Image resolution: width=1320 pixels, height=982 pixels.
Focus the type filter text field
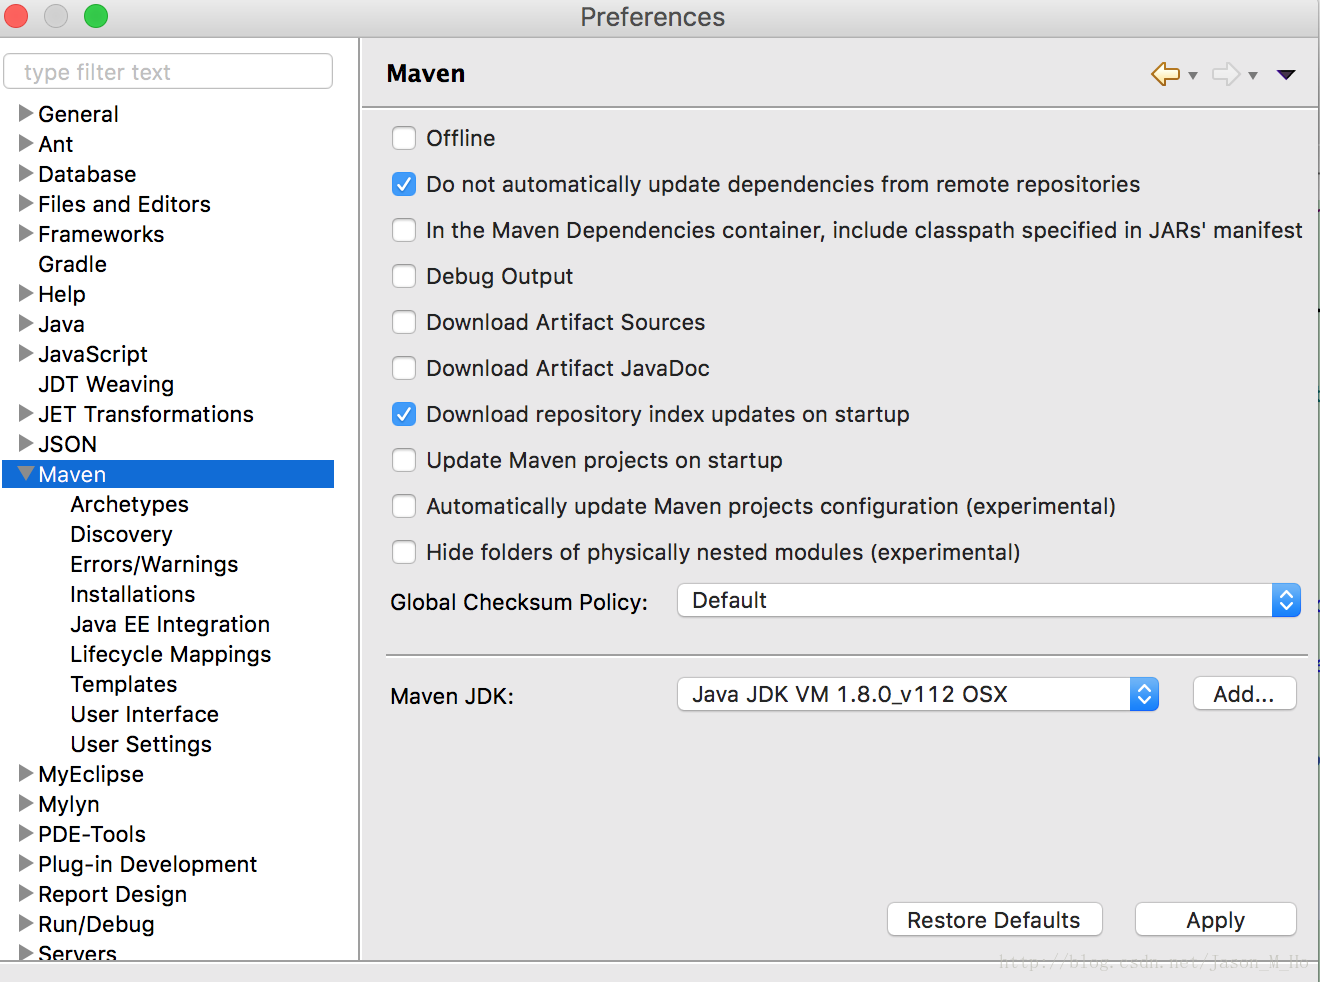point(168,72)
